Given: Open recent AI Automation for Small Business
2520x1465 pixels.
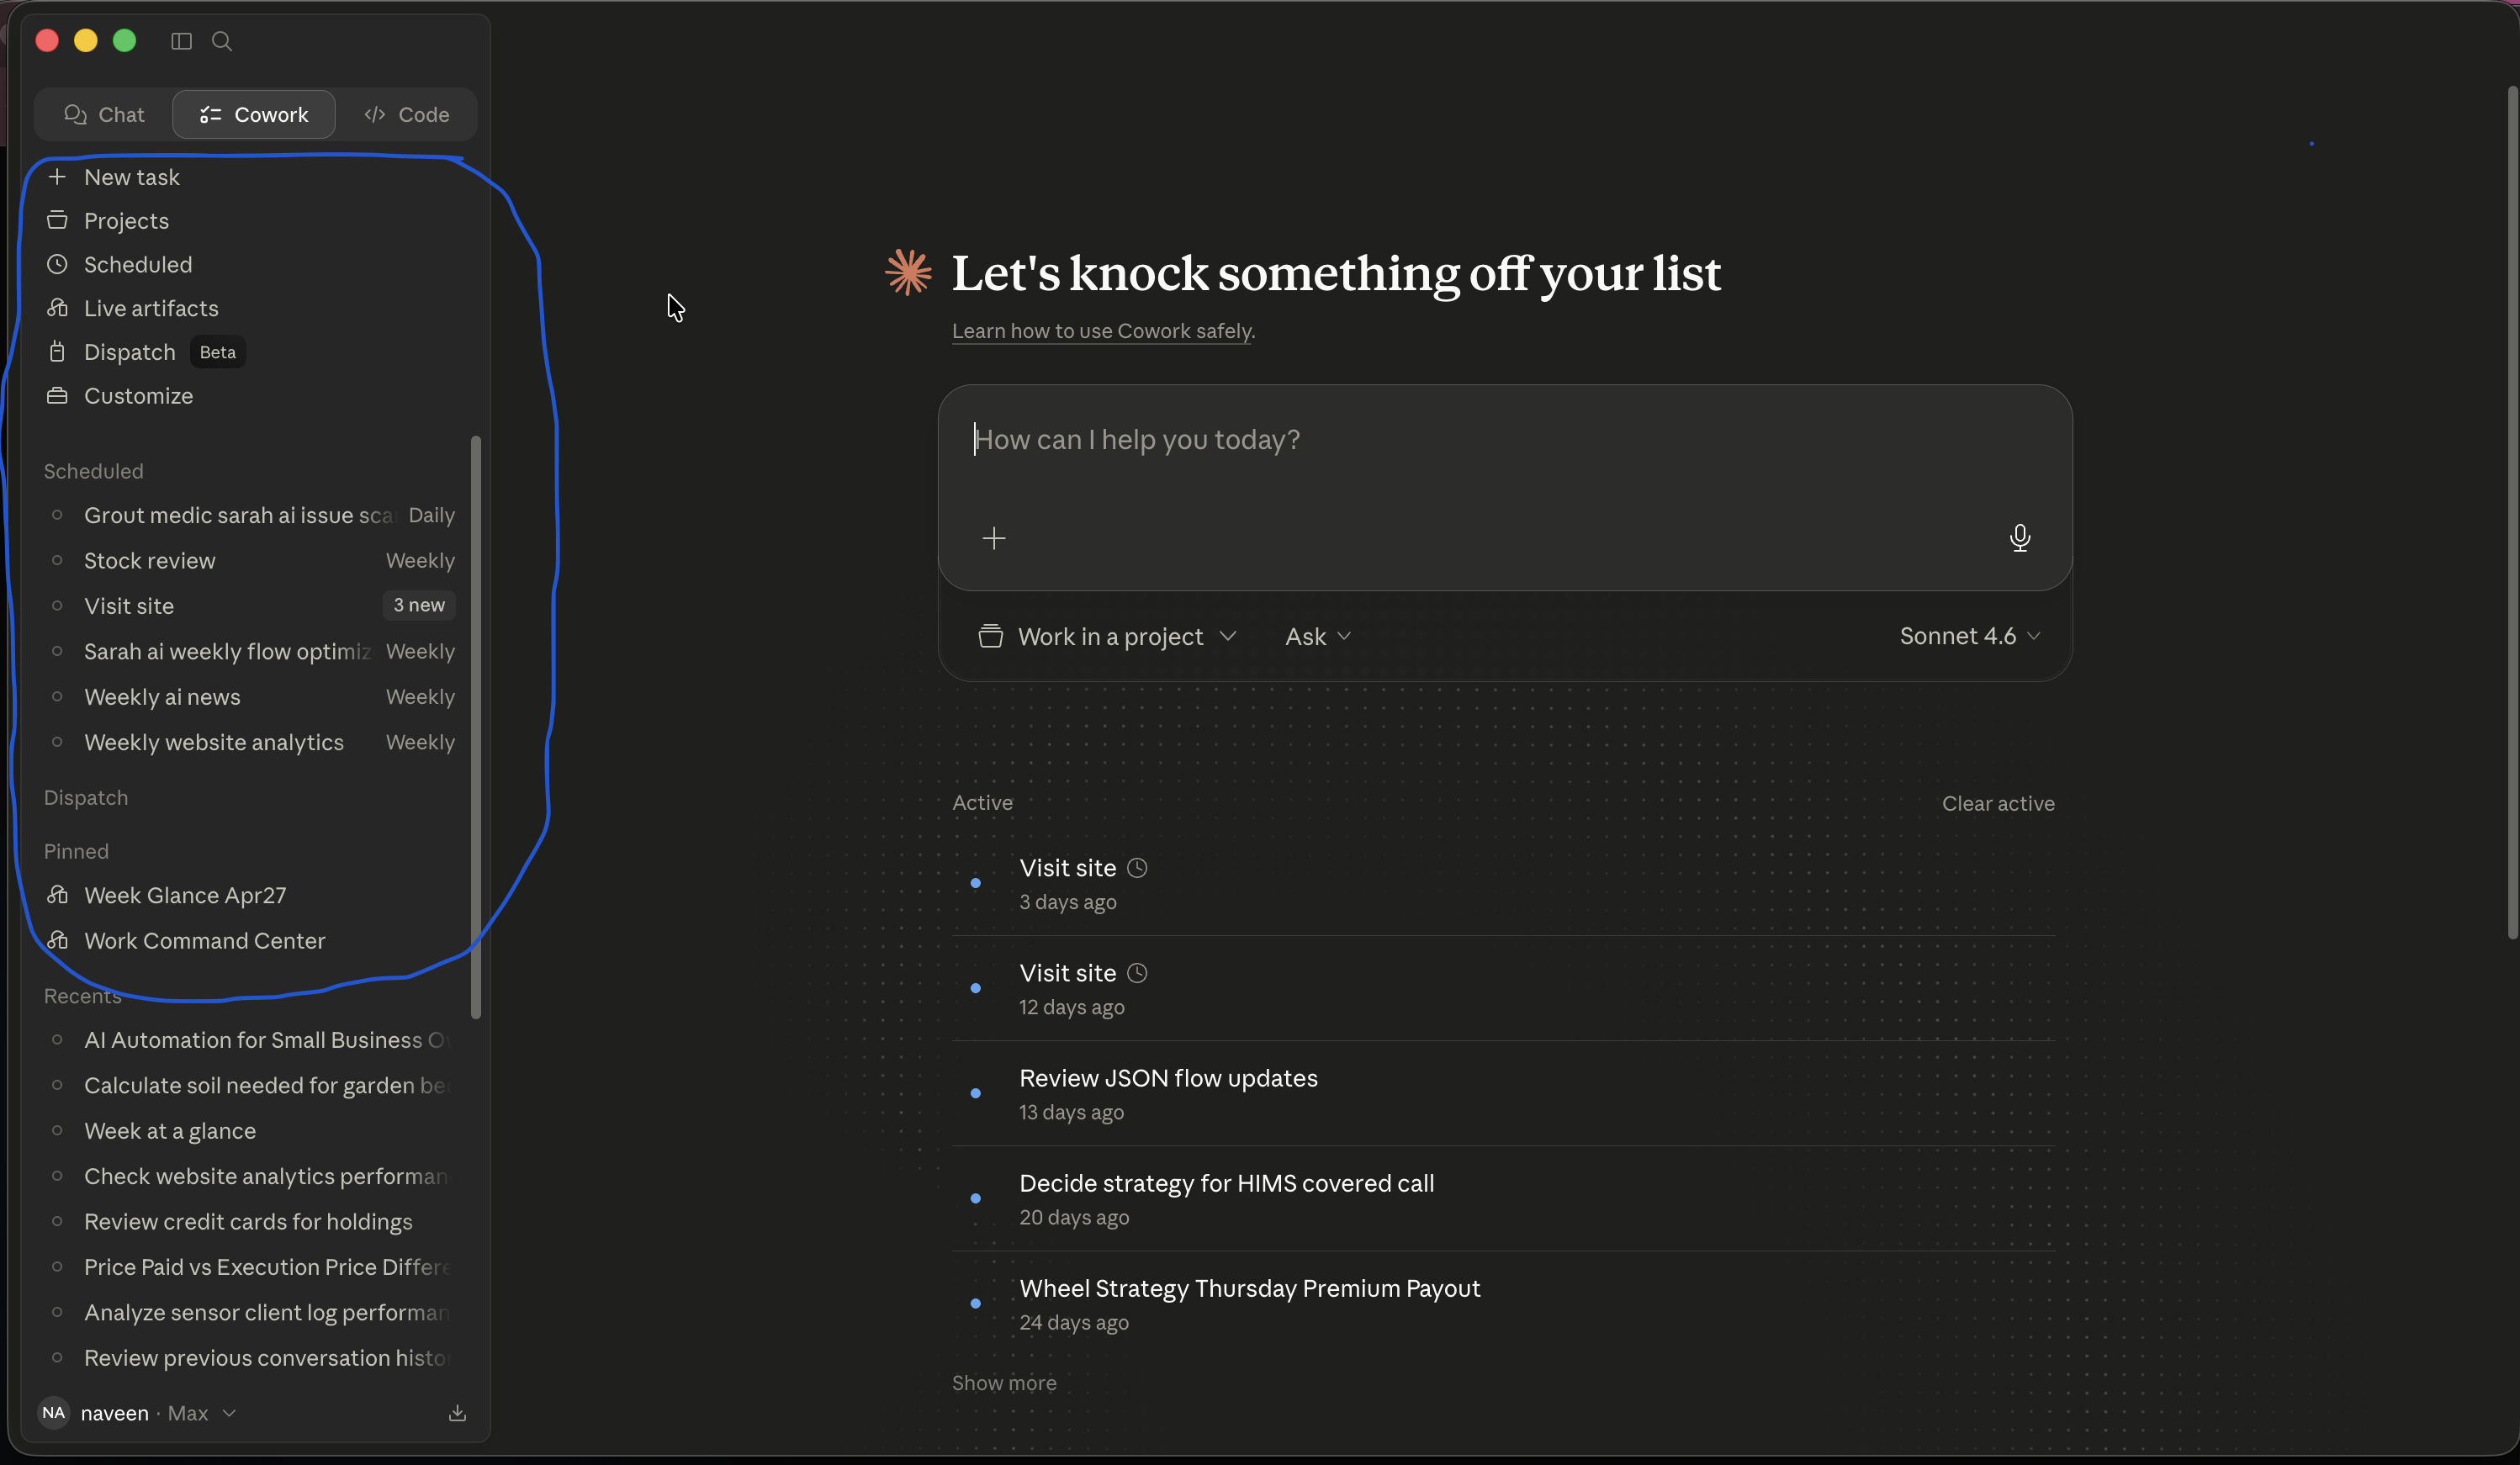Looking at the screenshot, I should (x=250, y=1040).
